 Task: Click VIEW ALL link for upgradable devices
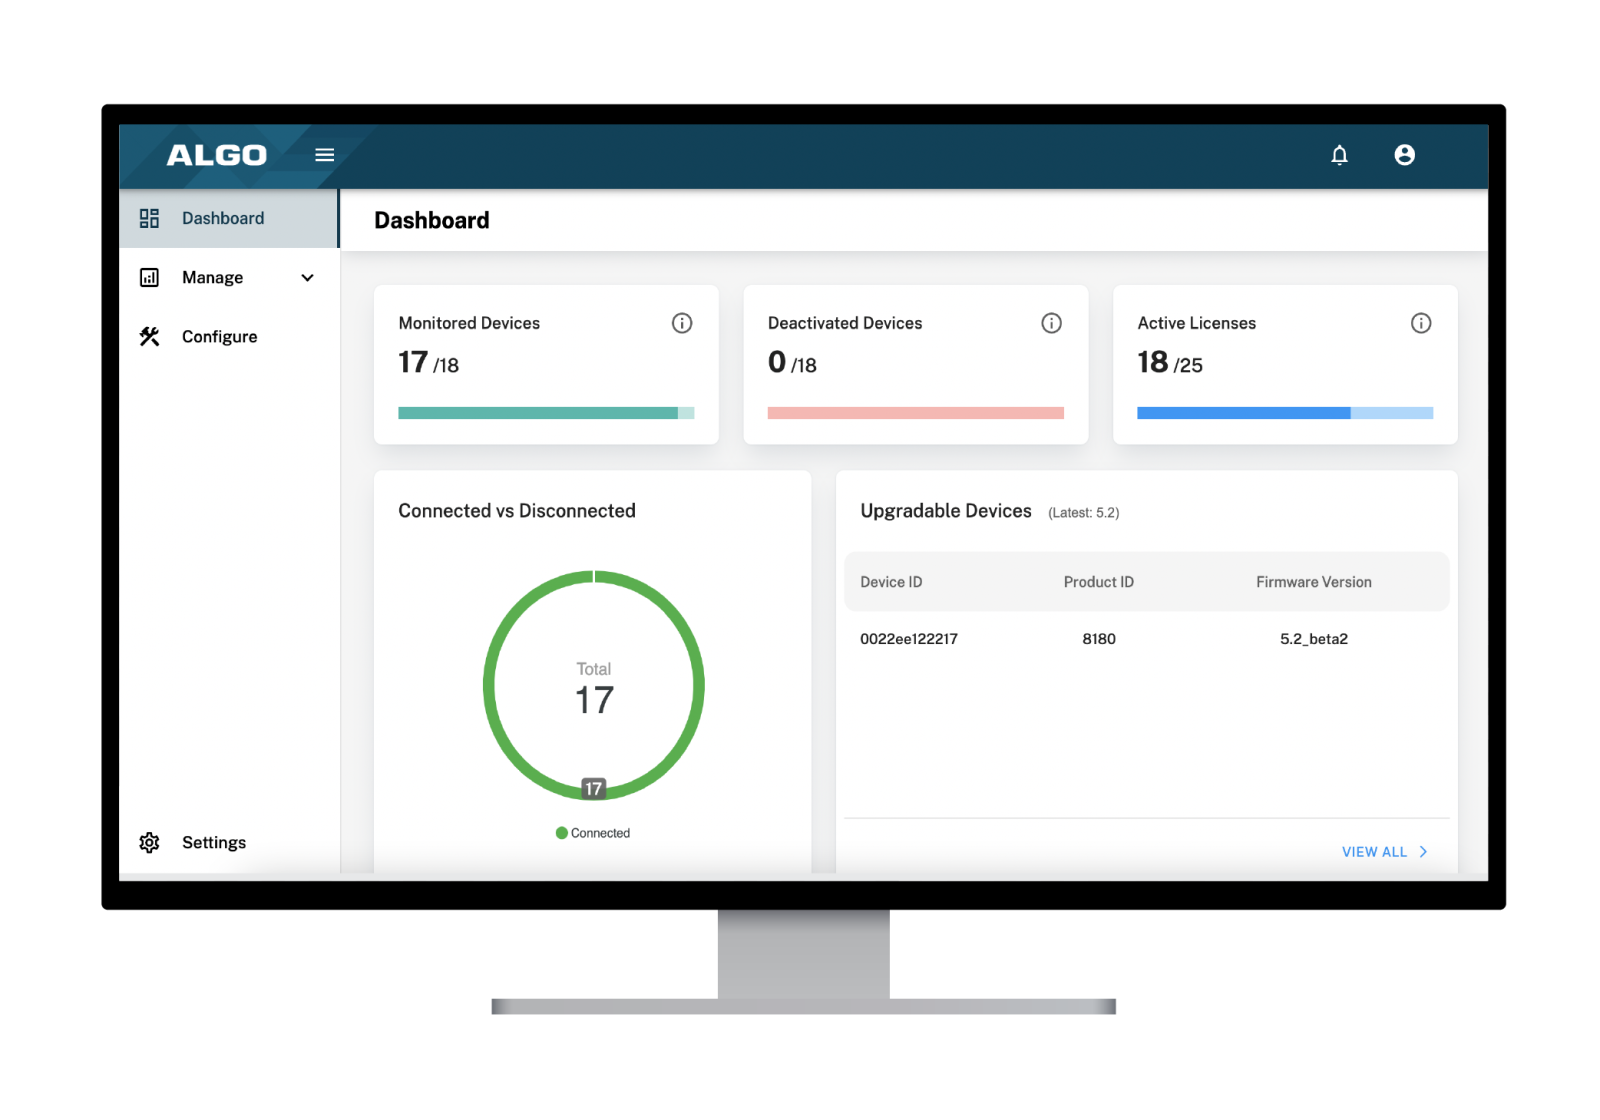[1374, 851]
